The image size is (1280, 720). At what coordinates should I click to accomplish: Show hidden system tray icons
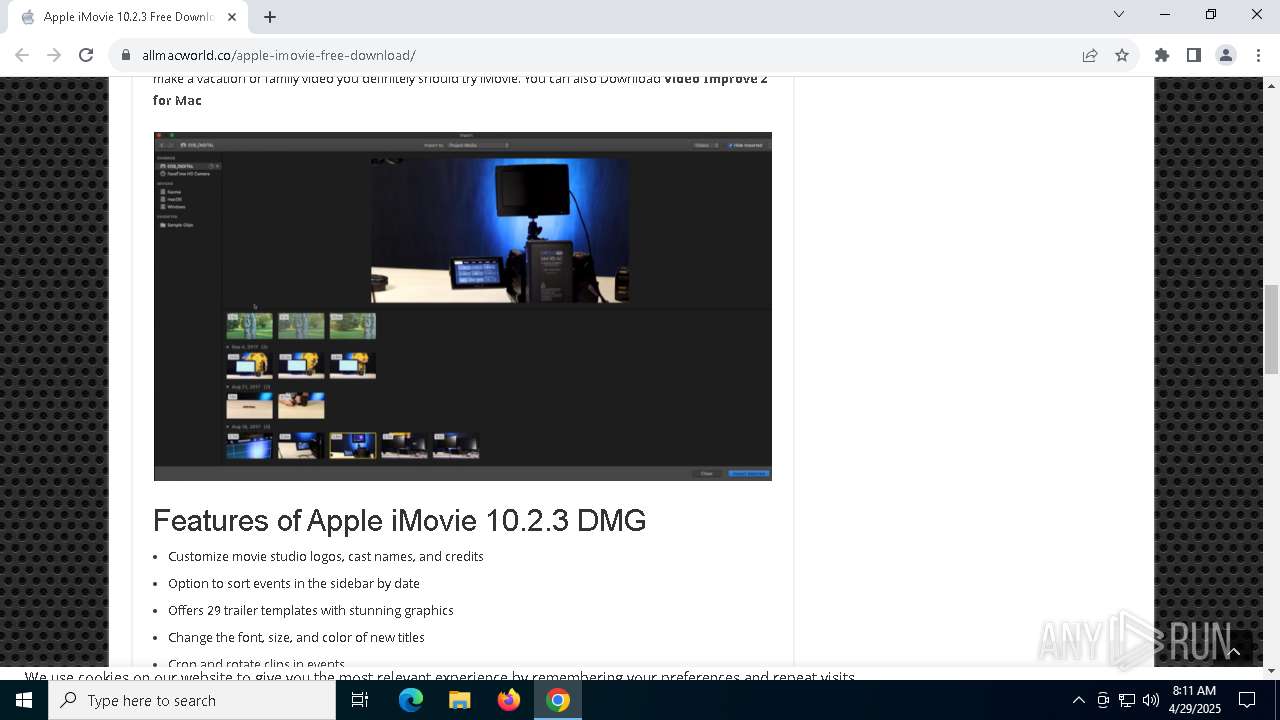(1078, 700)
